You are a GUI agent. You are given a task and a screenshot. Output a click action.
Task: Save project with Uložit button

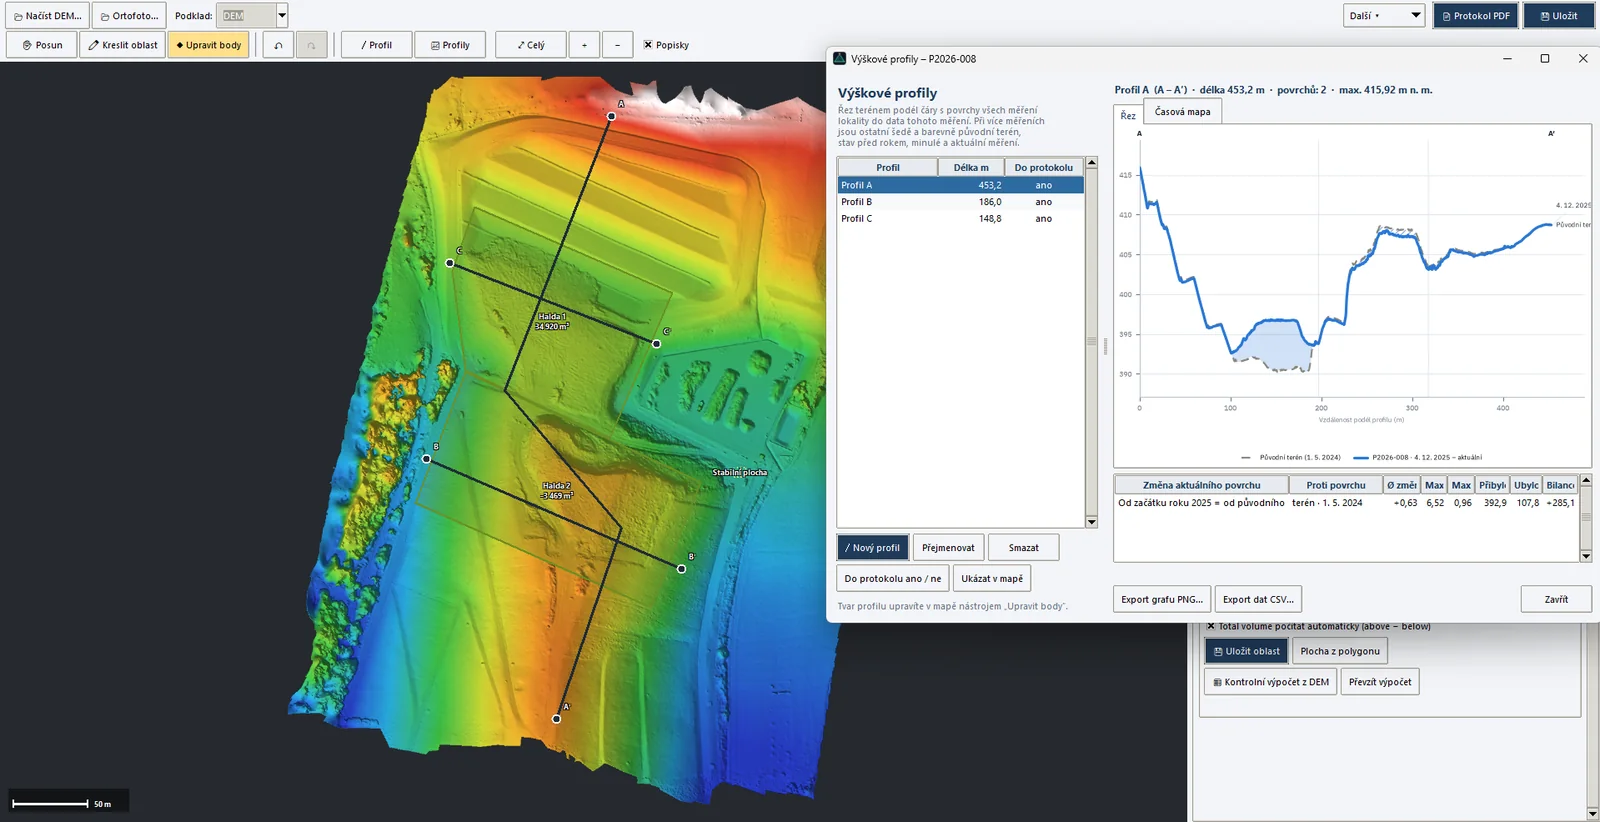tap(1558, 16)
